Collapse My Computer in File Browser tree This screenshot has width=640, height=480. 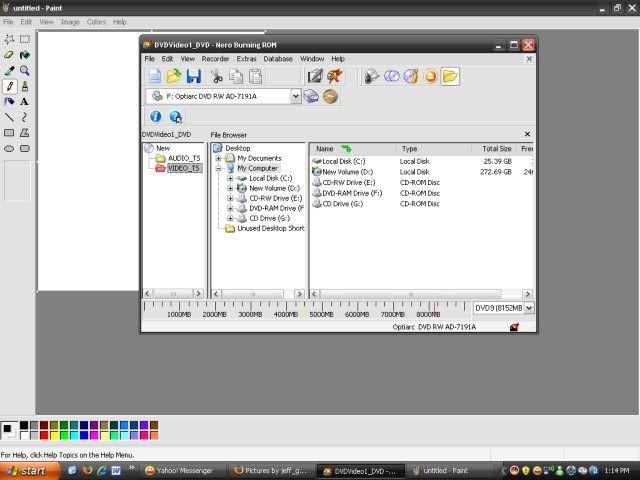click(218, 168)
